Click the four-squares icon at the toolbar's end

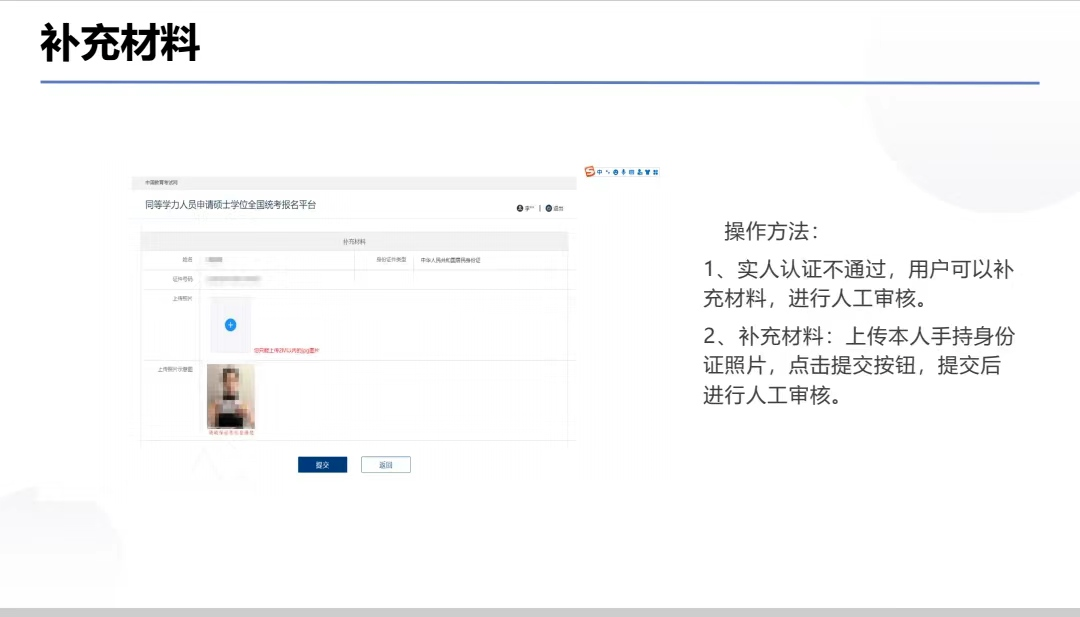coord(656,172)
